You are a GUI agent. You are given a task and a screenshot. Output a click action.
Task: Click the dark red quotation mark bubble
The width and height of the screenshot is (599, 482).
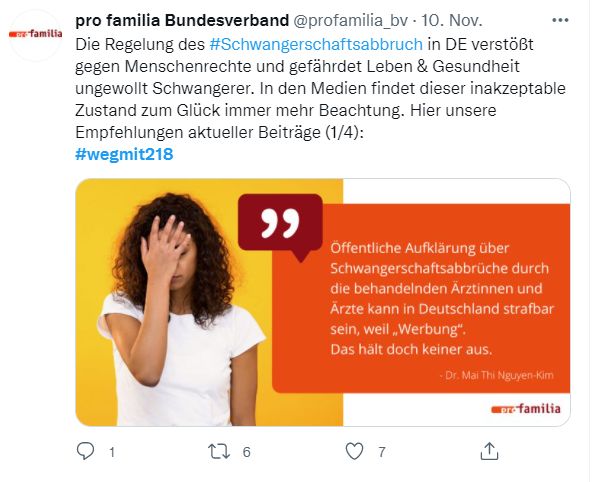[x=280, y=225]
